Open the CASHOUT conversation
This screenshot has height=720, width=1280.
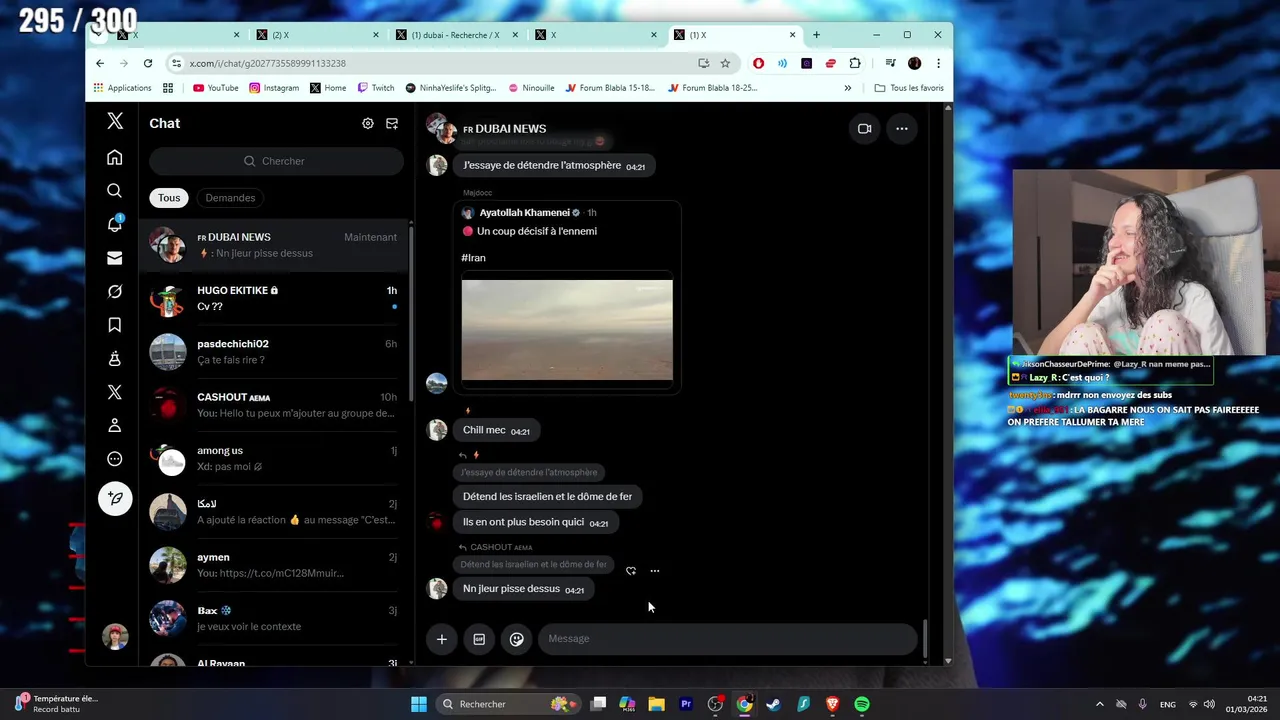pos(274,405)
